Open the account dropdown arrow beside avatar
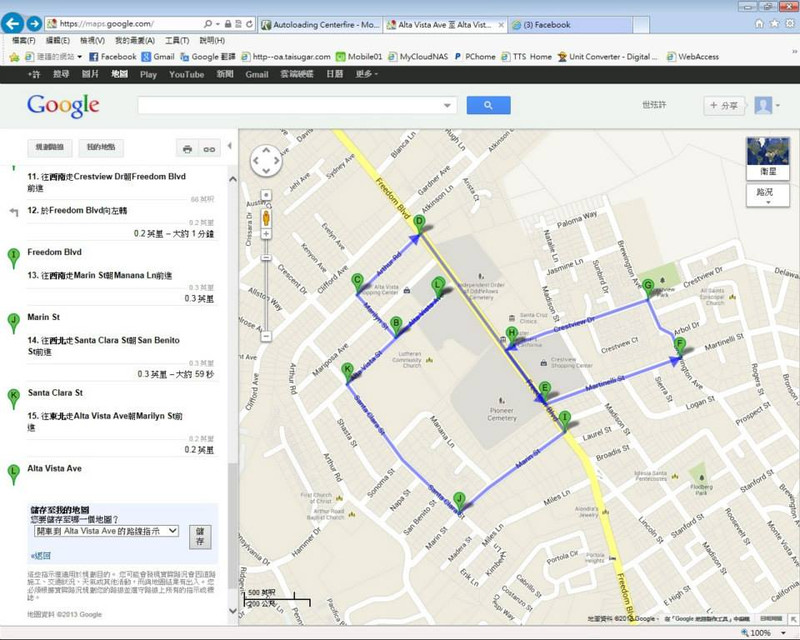The width and height of the screenshot is (800, 640). tap(778, 106)
